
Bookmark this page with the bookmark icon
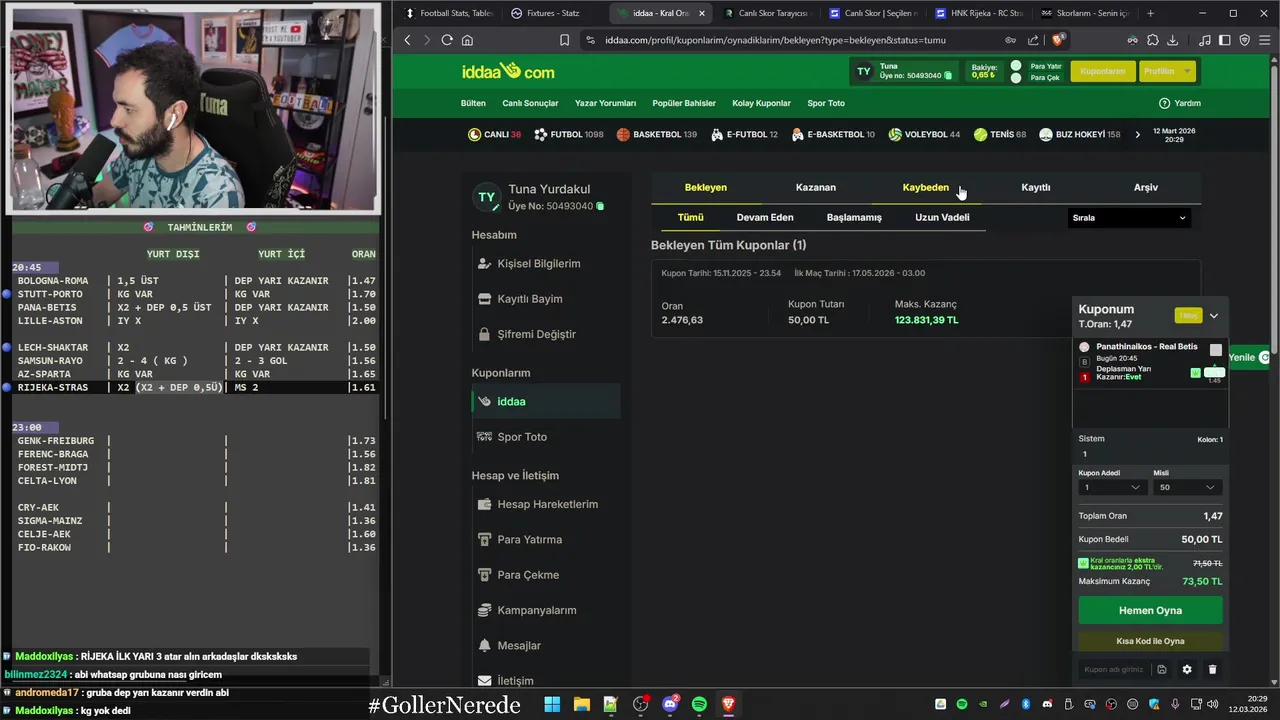564,40
